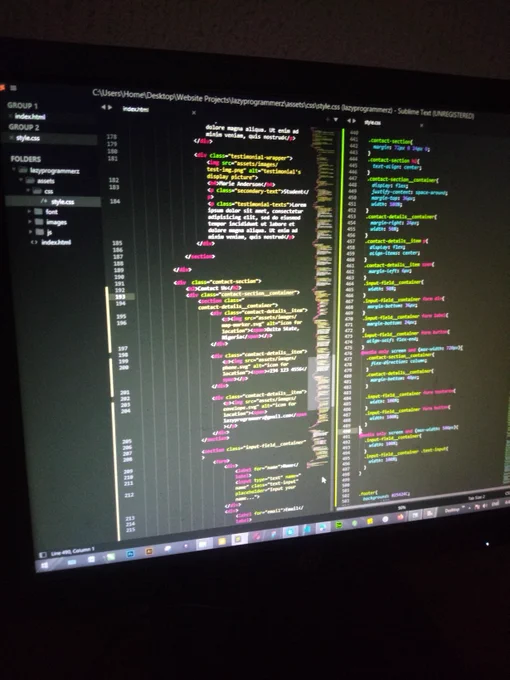Click the 'Line 490, Column 1' status text
The width and height of the screenshot is (510, 680).
pyautogui.click(x=72, y=551)
